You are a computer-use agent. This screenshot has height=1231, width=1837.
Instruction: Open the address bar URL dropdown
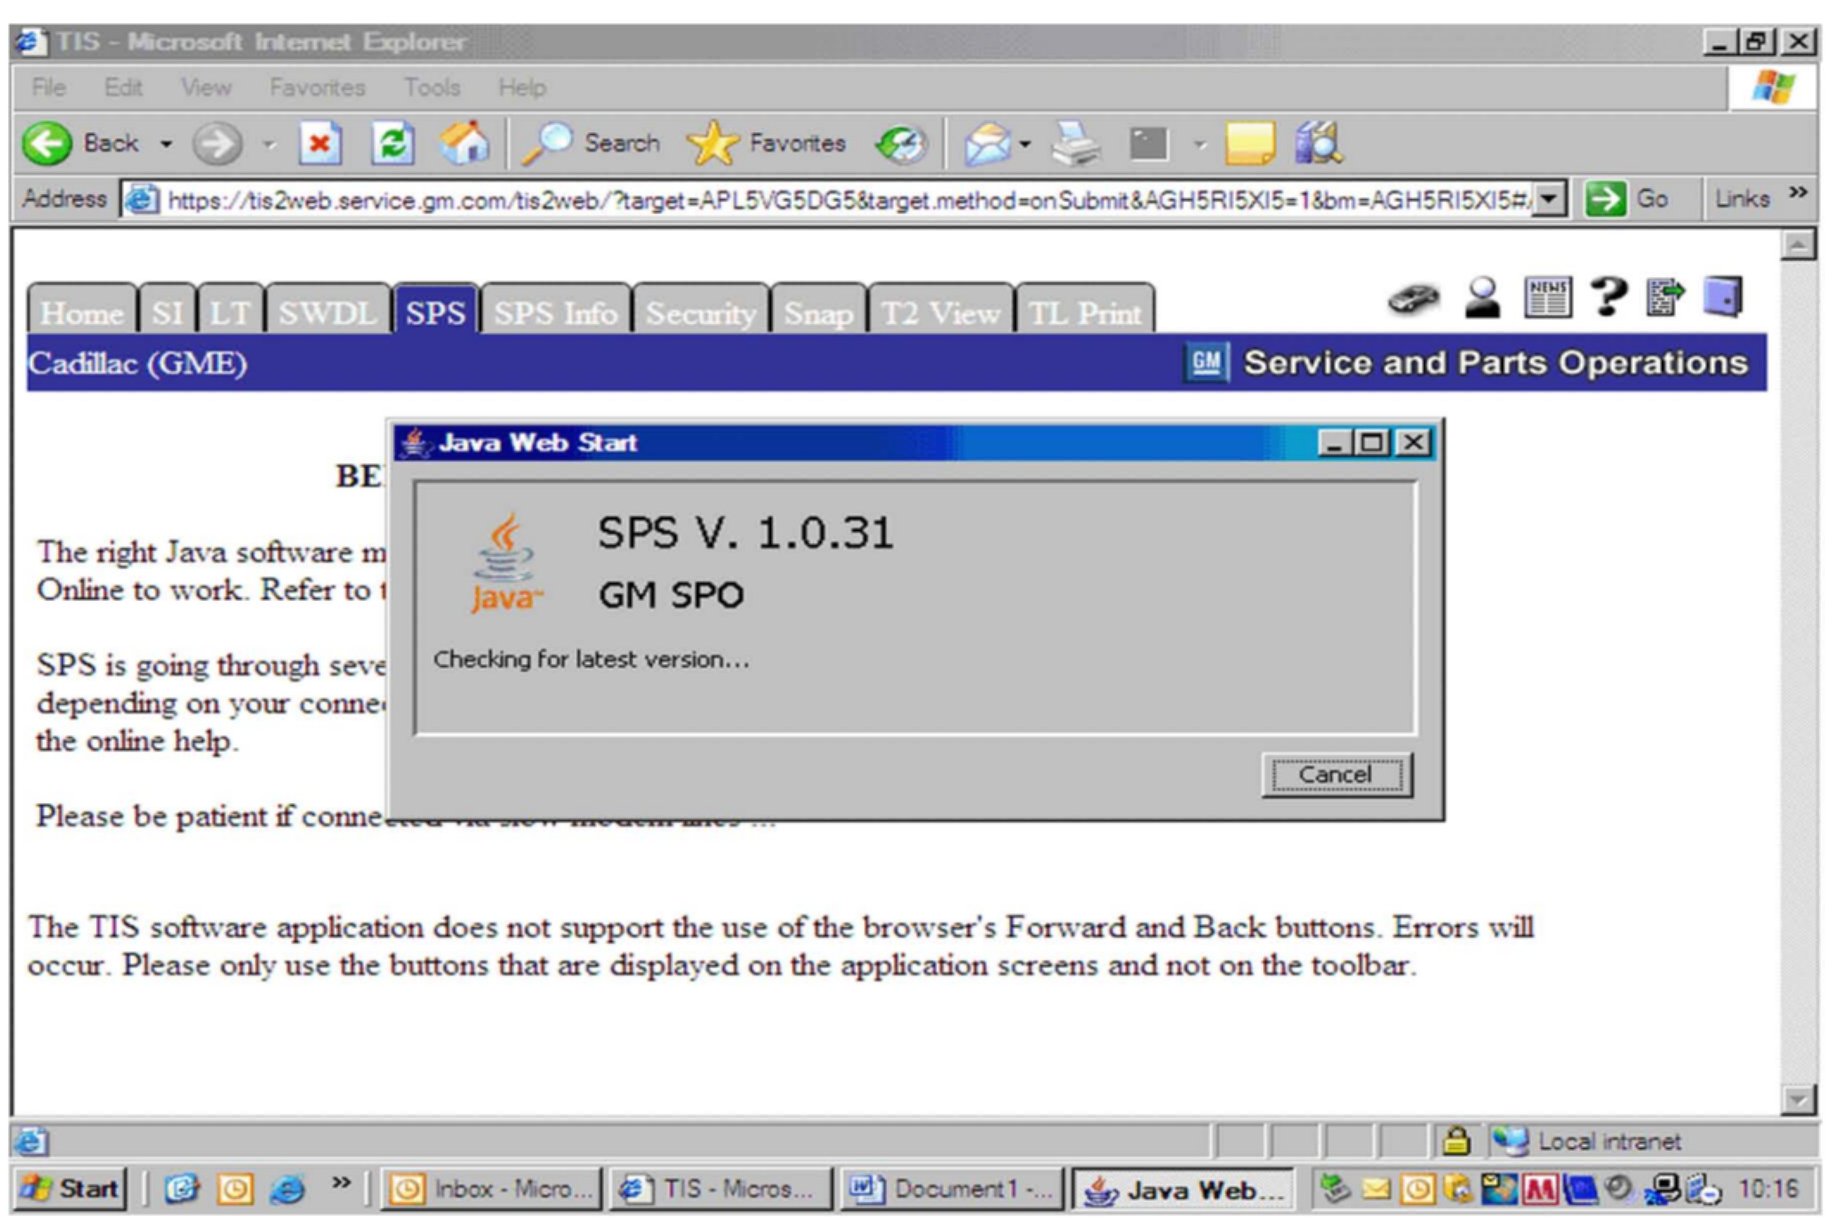[1549, 200]
